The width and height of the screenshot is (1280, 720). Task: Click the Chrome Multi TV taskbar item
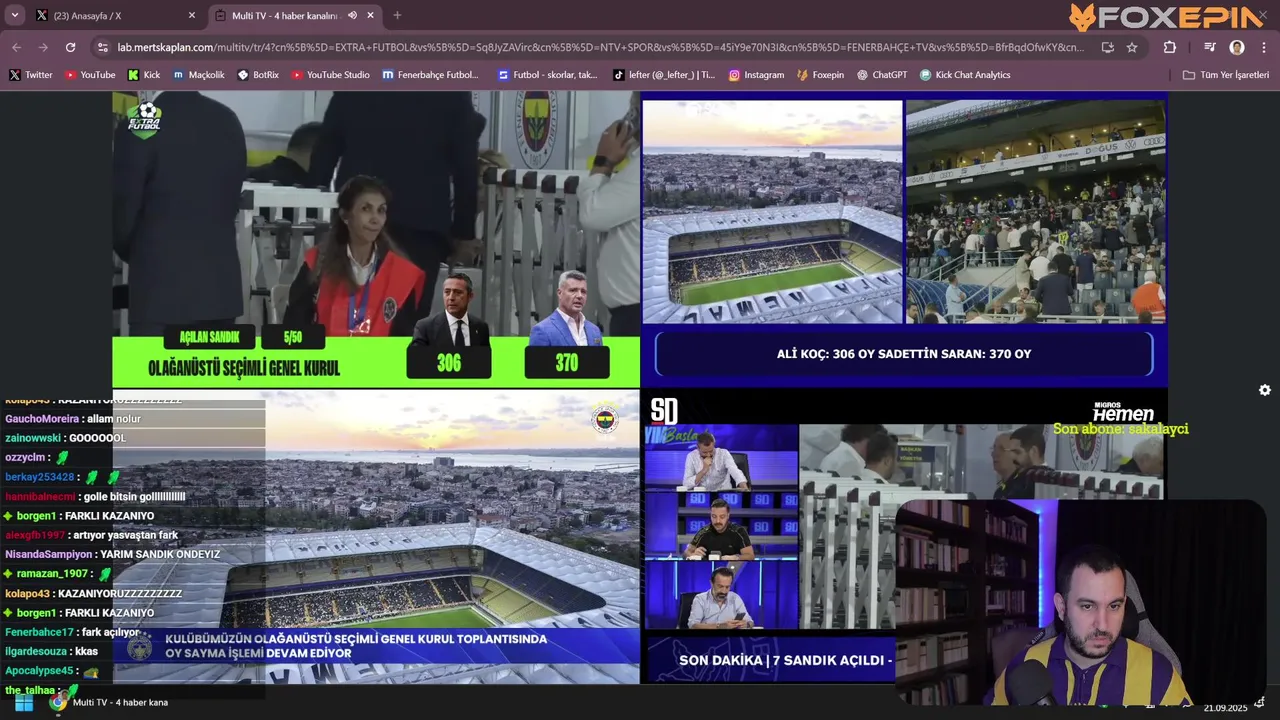pyautogui.click(x=108, y=703)
